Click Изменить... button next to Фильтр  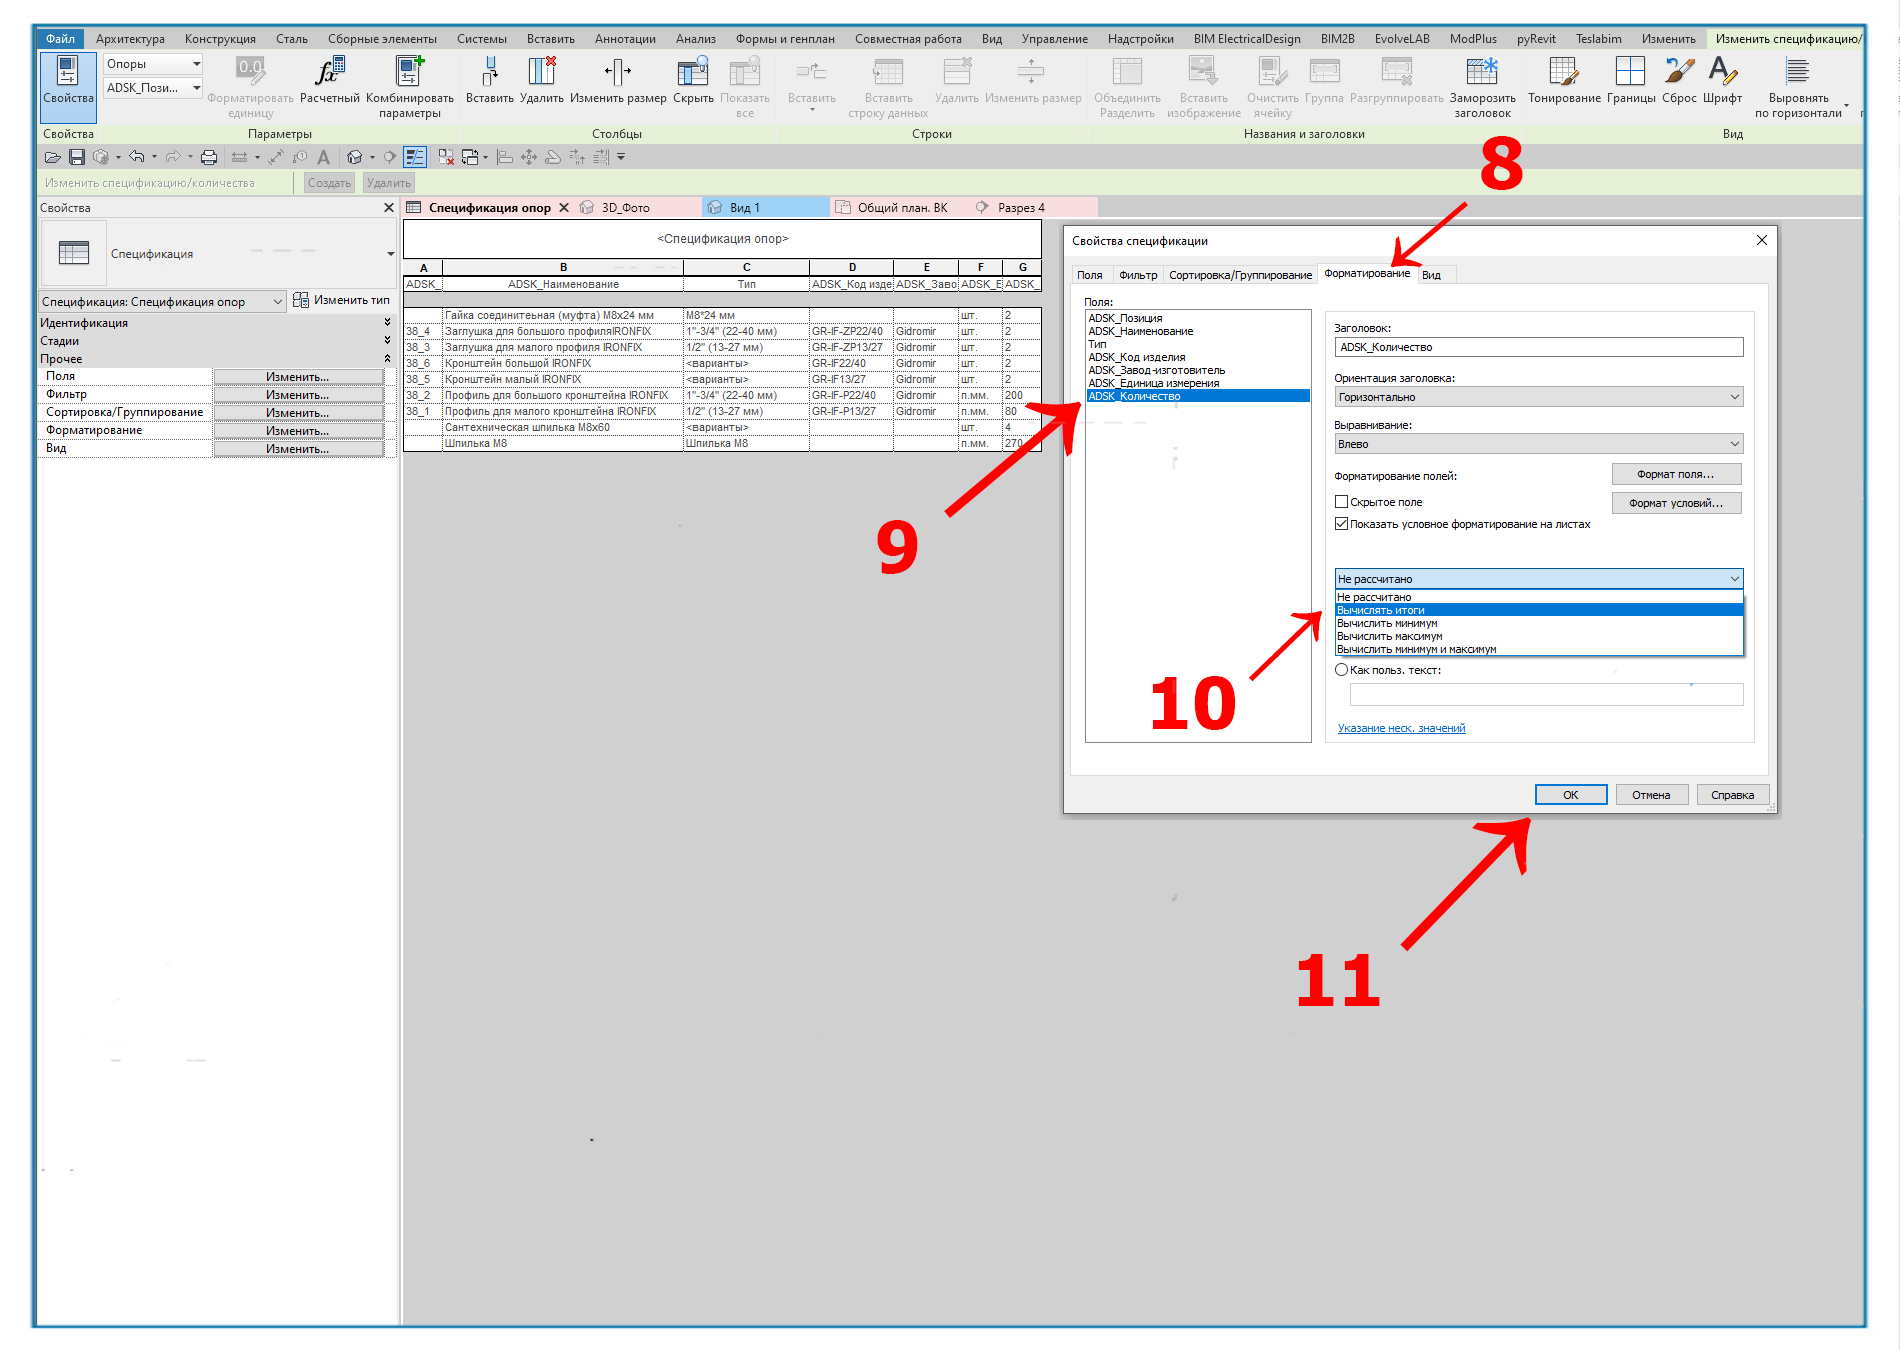298,395
